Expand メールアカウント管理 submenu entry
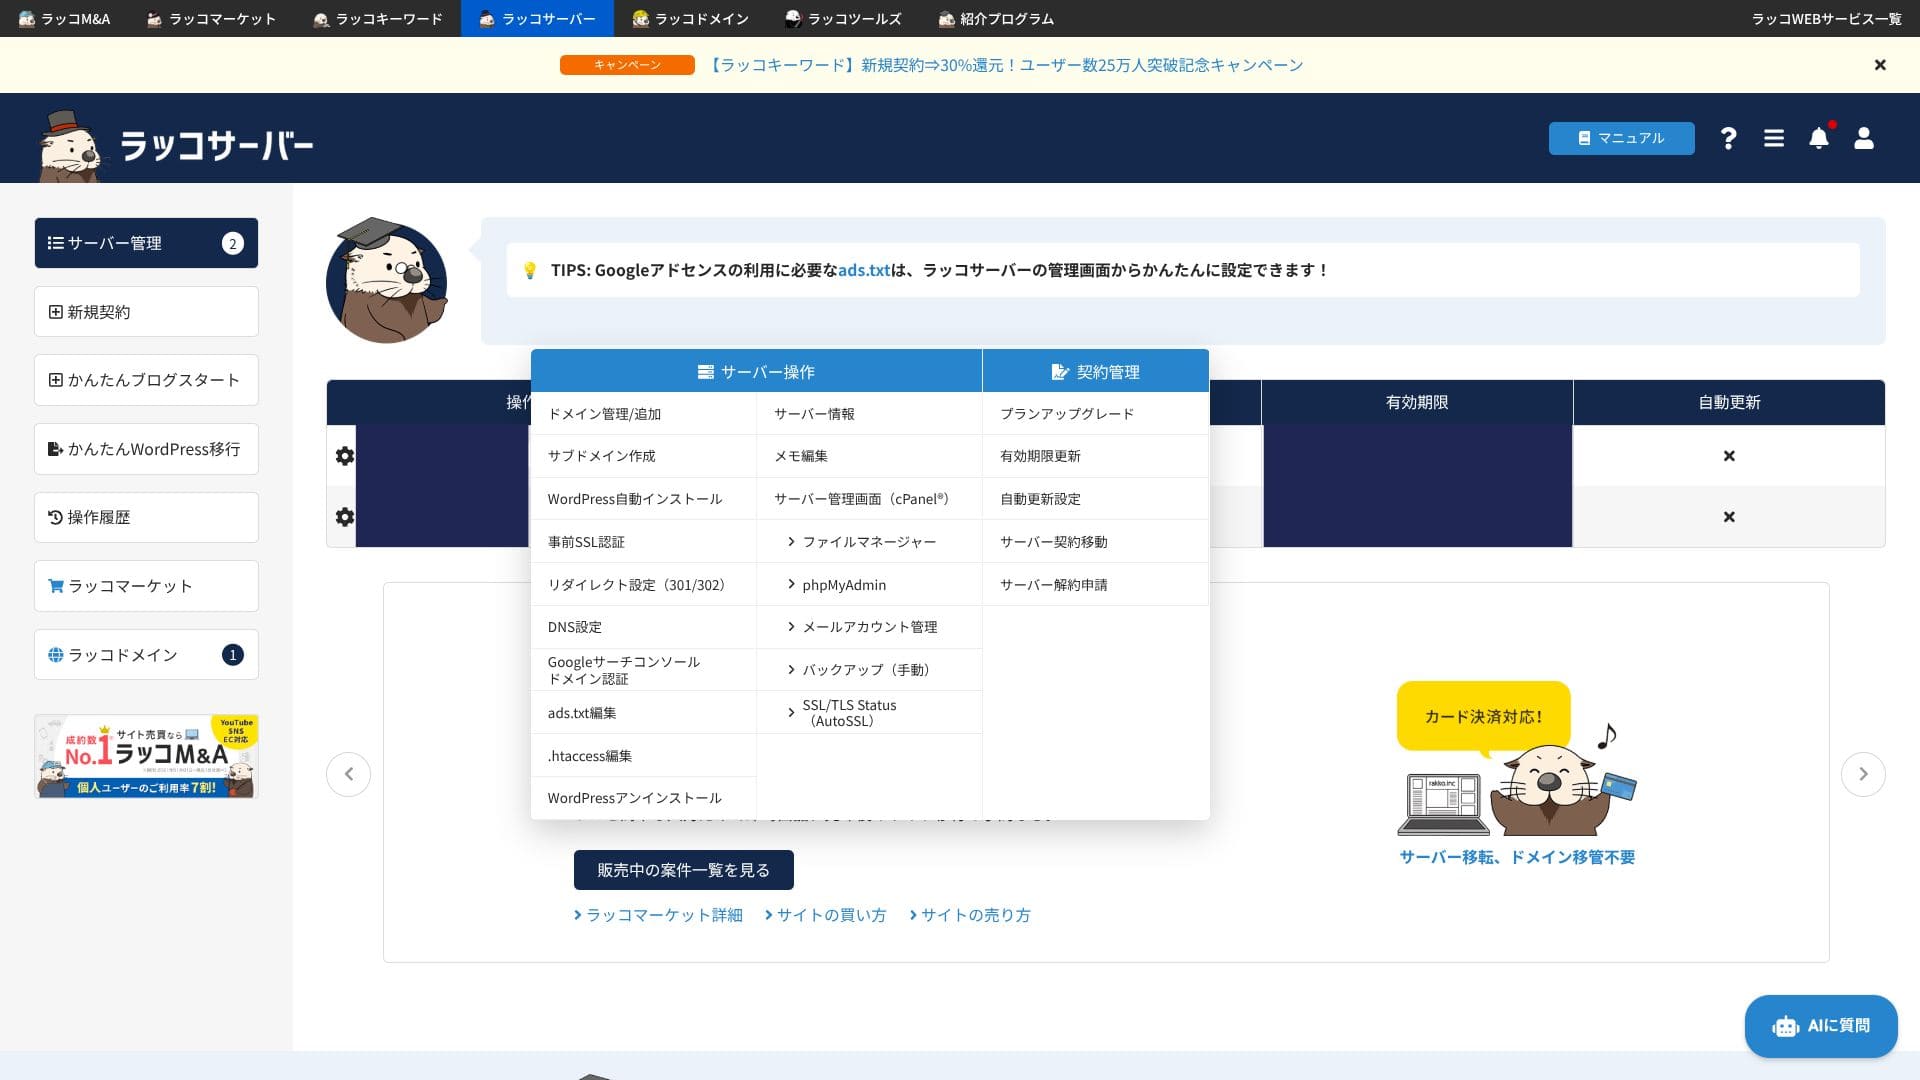The width and height of the screenshot is (1920, 1080). click(868, 627)
